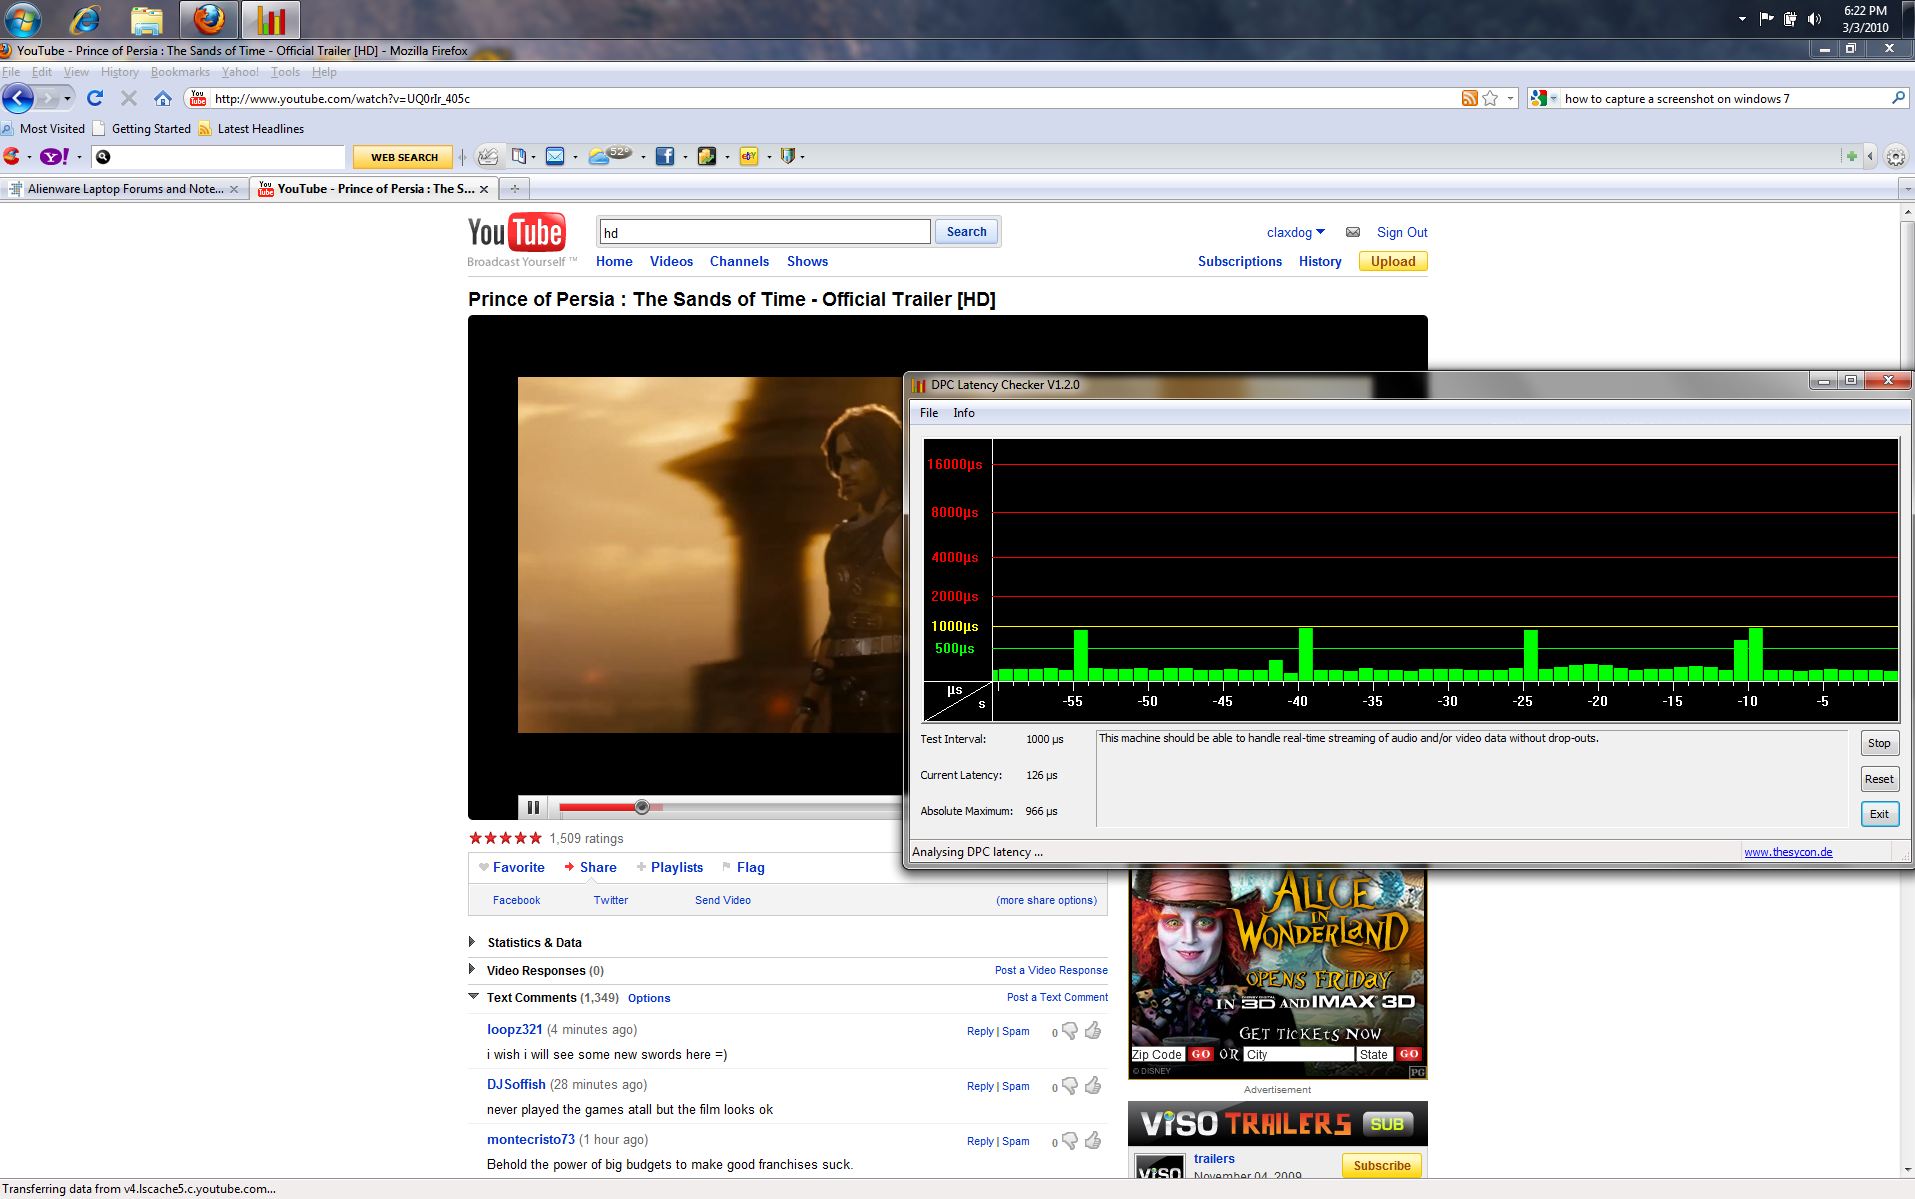Collapse the Text Comments section
This screenshot has height=1199, width=1915.
point(473,996)
